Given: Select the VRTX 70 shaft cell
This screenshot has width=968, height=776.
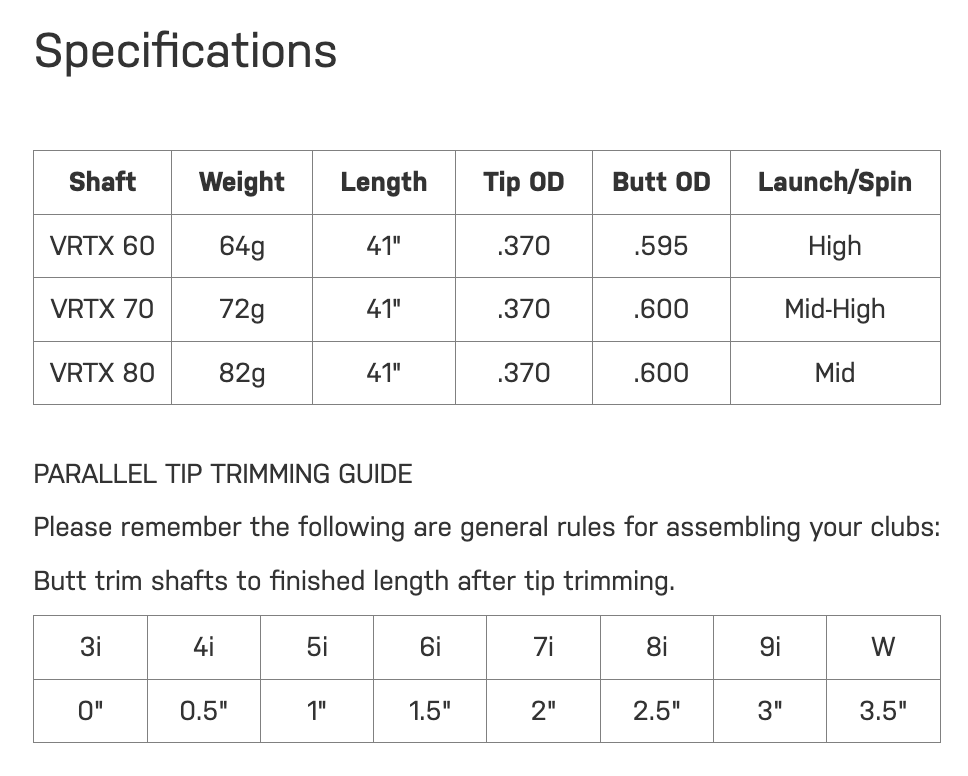Looking at the screenshot, I should (x=102, y=309).
